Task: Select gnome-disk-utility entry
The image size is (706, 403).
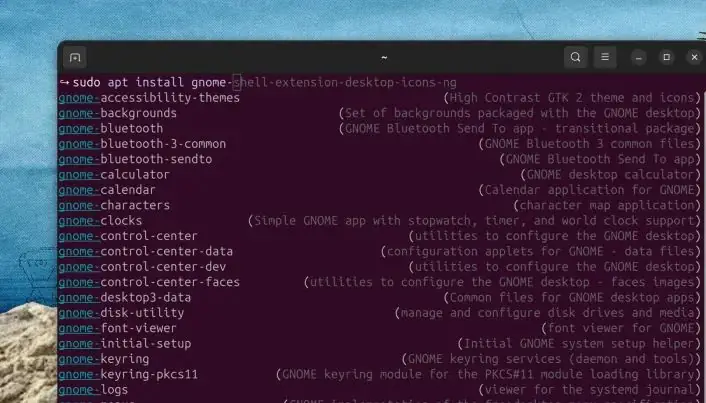Action: (121, 312)
